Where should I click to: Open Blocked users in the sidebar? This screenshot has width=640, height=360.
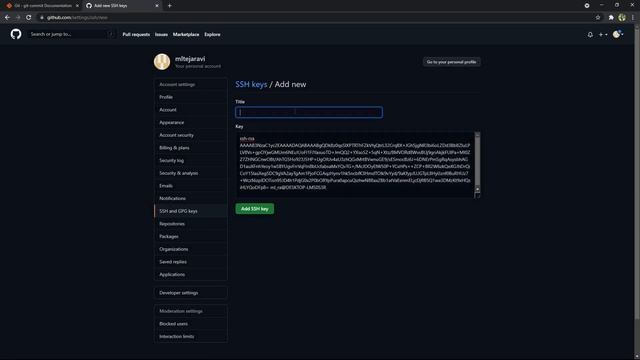click(191, 324)
